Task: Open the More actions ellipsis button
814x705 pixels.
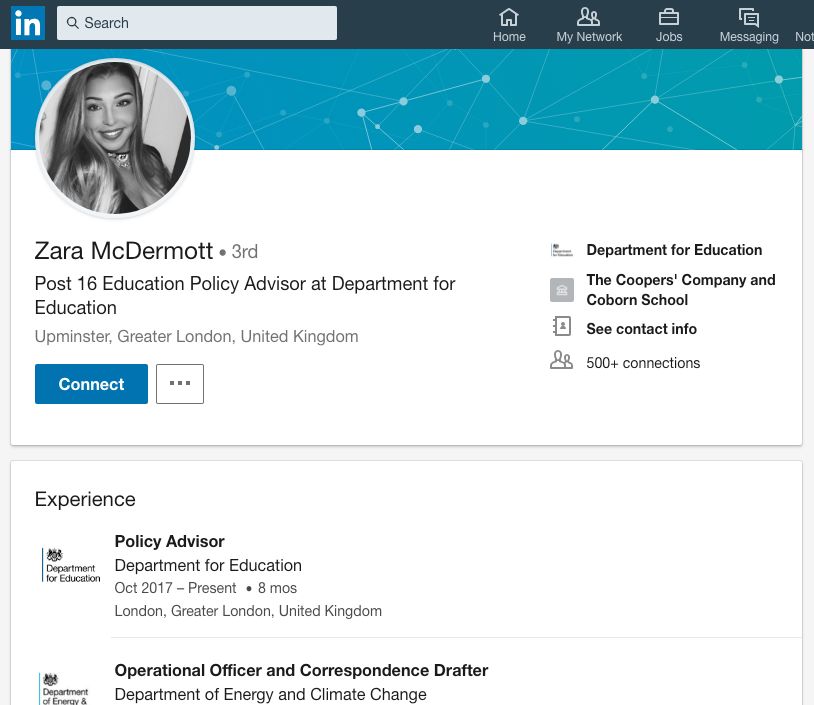Action: coord(180,384)
